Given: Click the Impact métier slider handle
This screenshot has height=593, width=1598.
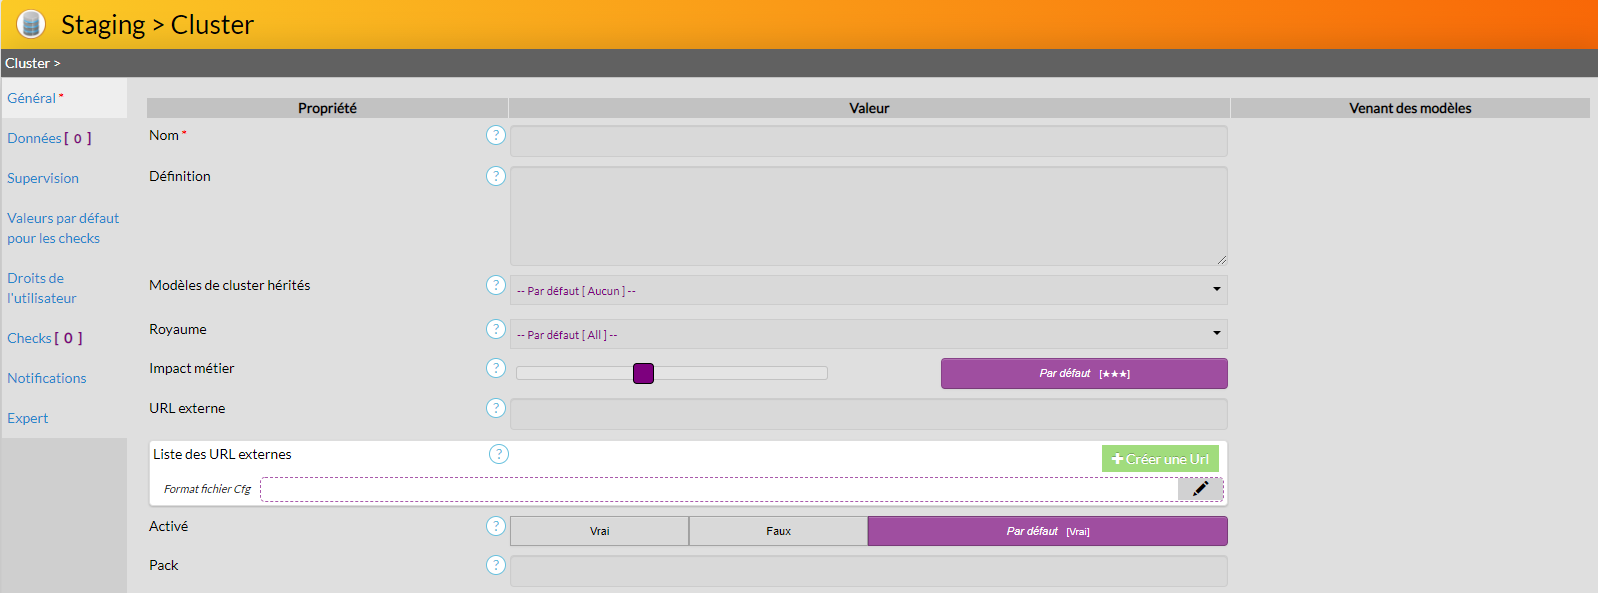Looking at the screenshot, I should [643, 373].
